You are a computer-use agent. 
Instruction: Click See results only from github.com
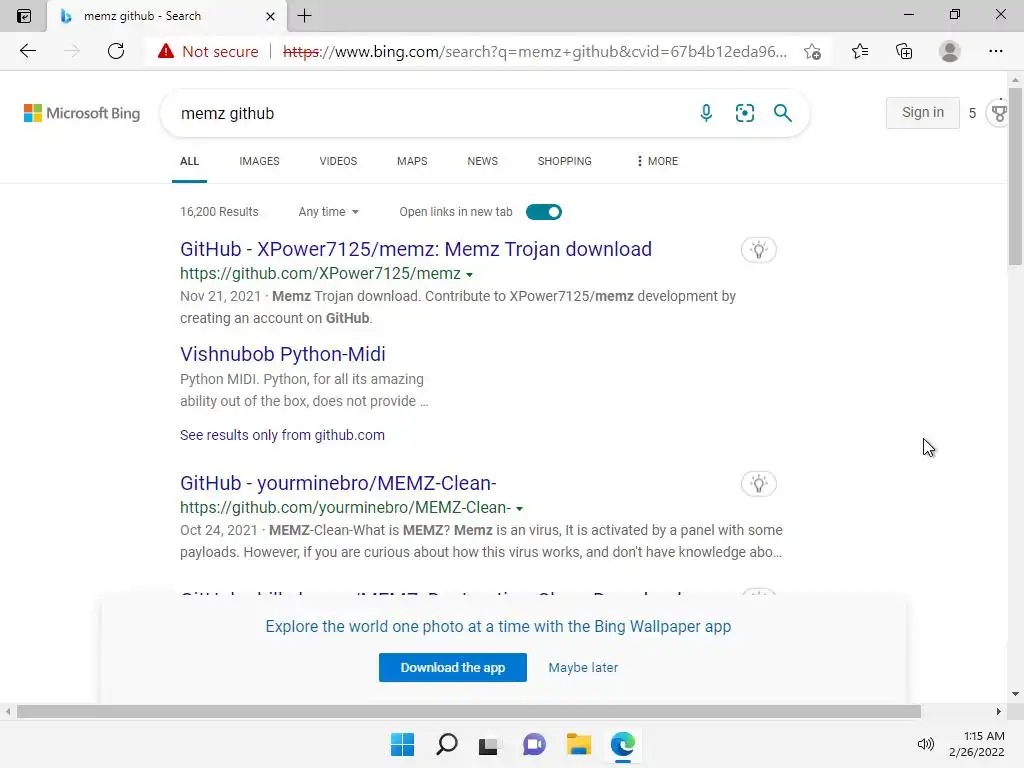coord(282,435)
